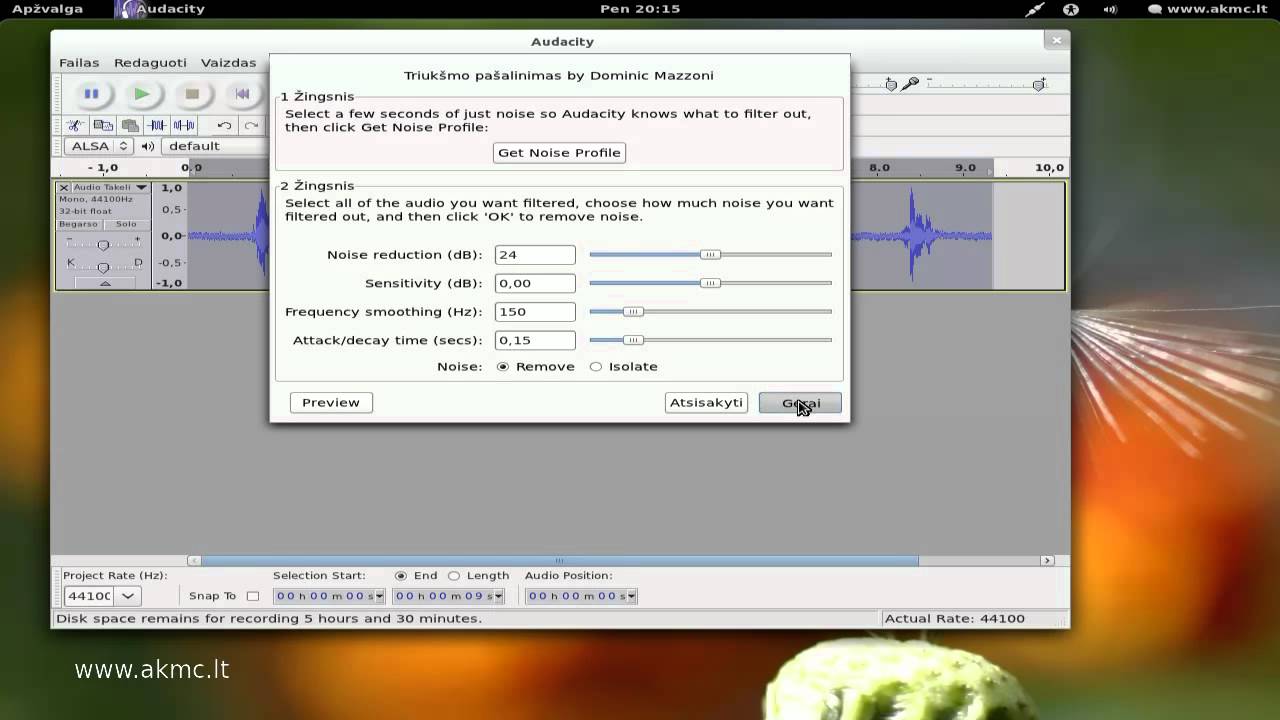Open the Redaguoti menu
Image resolution: width=1280 pixels, height=720 pixels.
click(x=150, y=62)
